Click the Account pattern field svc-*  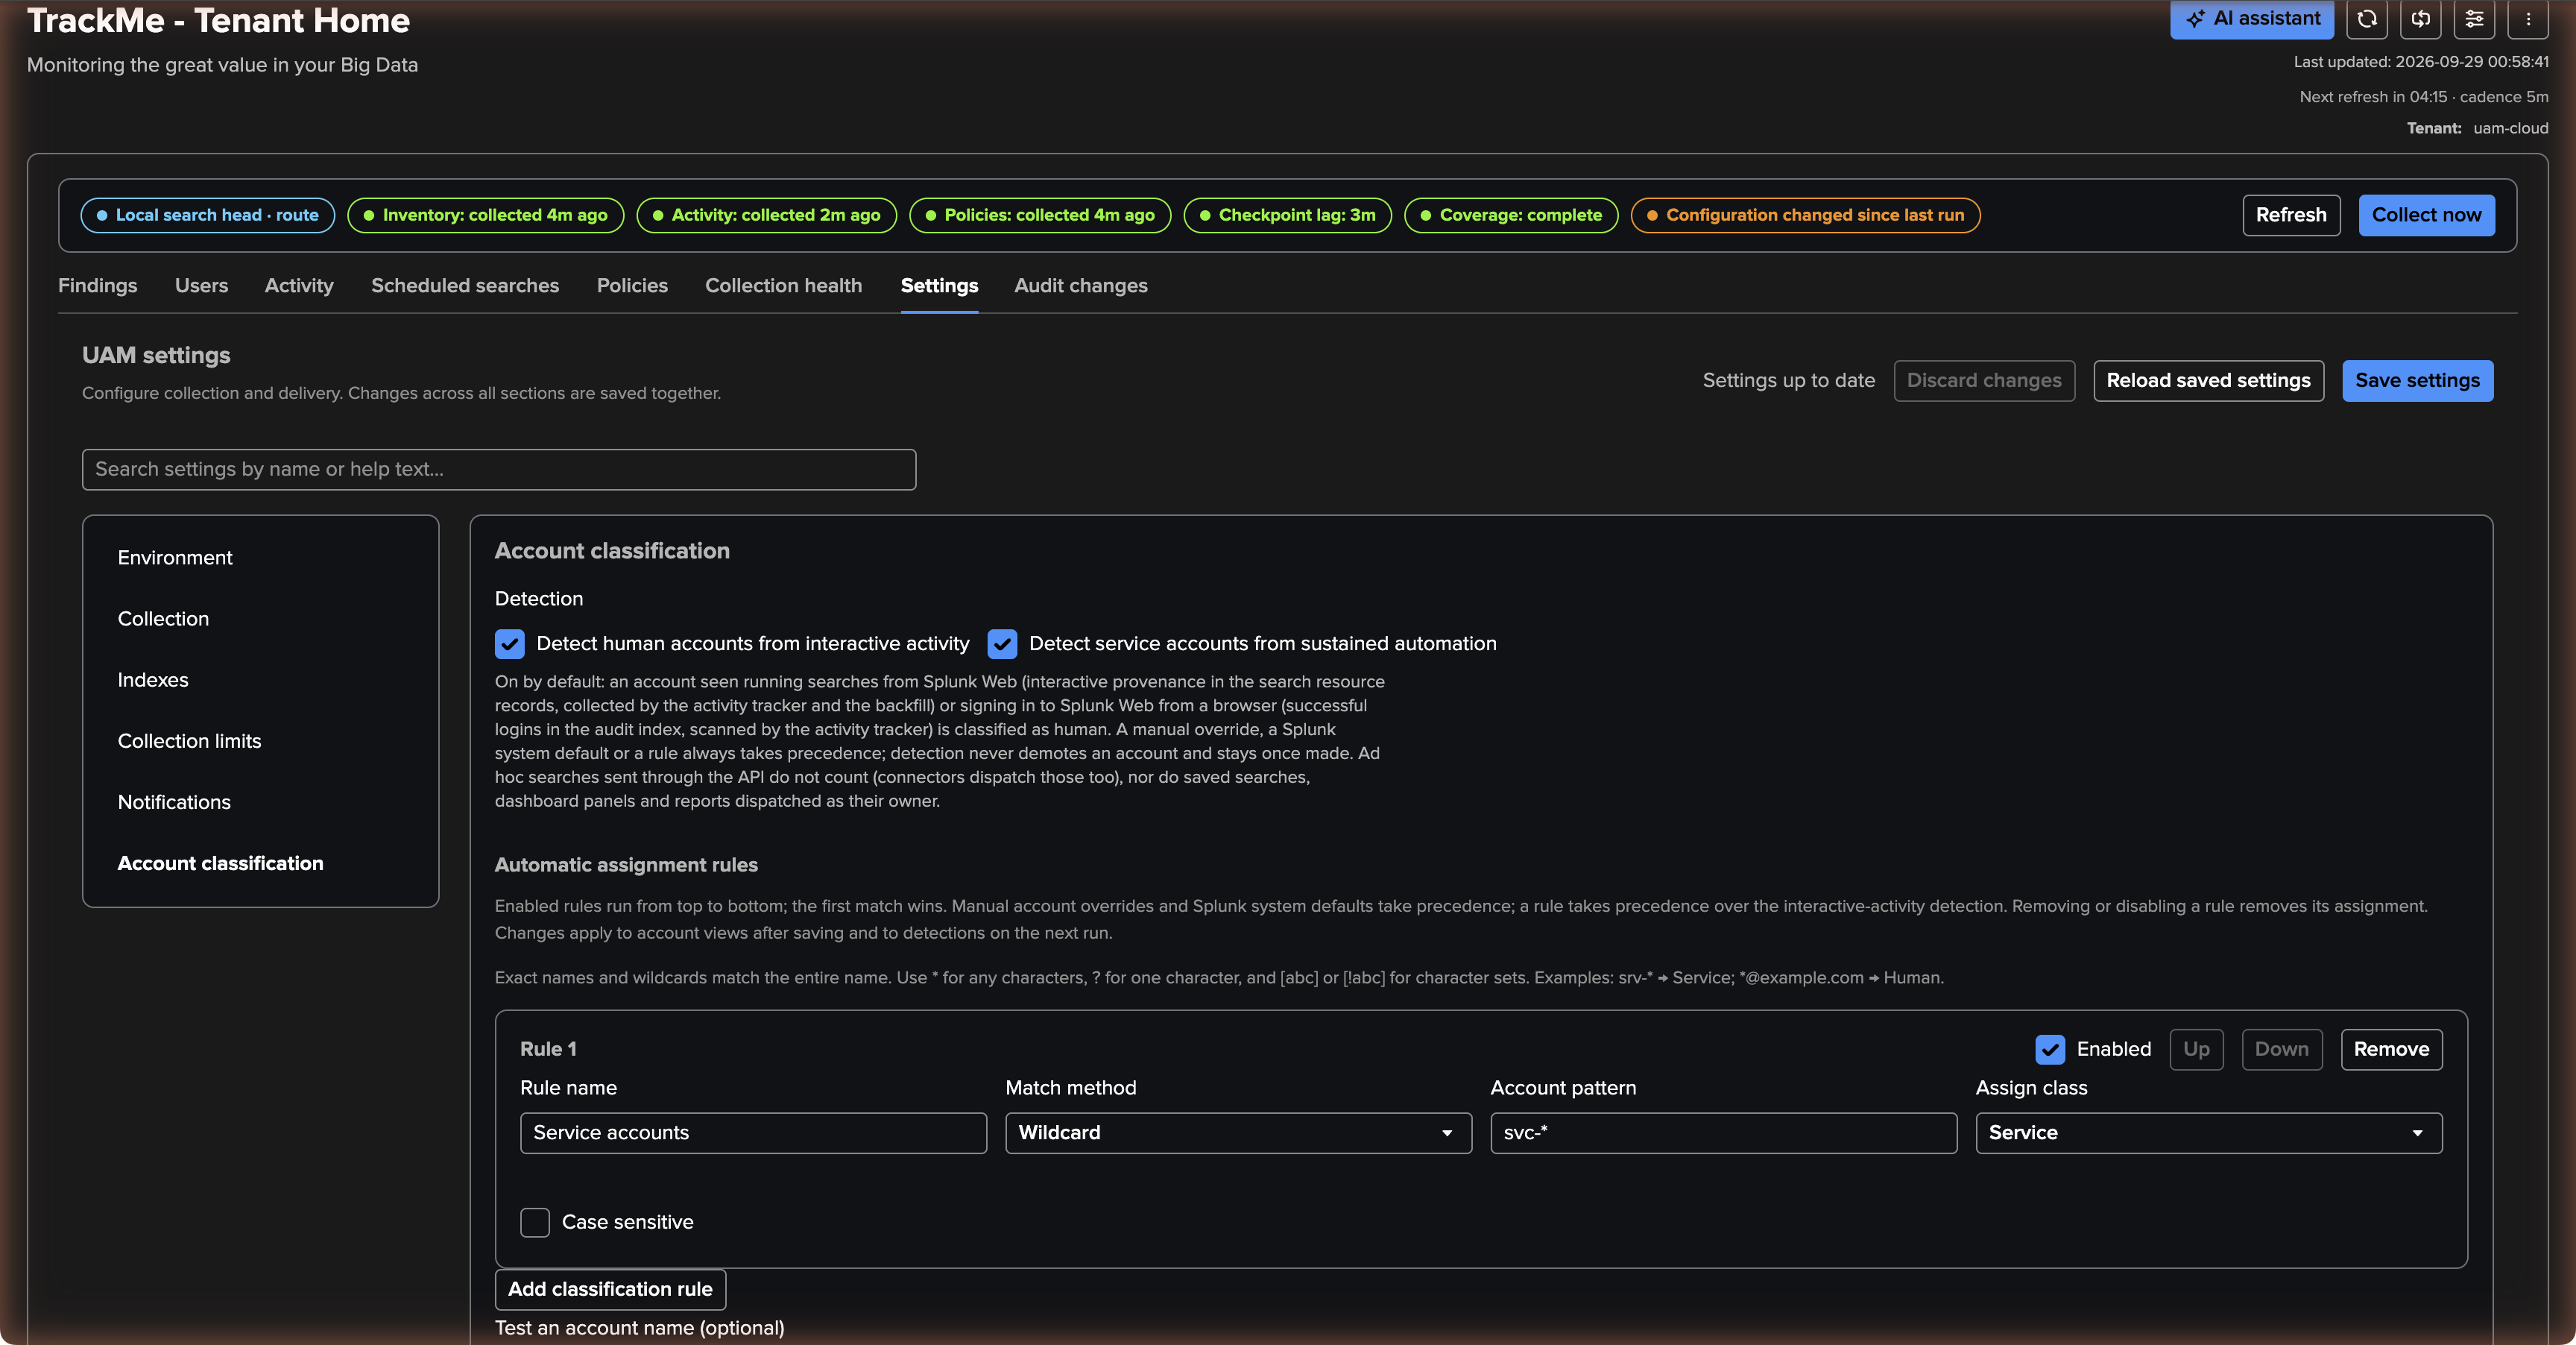tap(1723, 1133)
